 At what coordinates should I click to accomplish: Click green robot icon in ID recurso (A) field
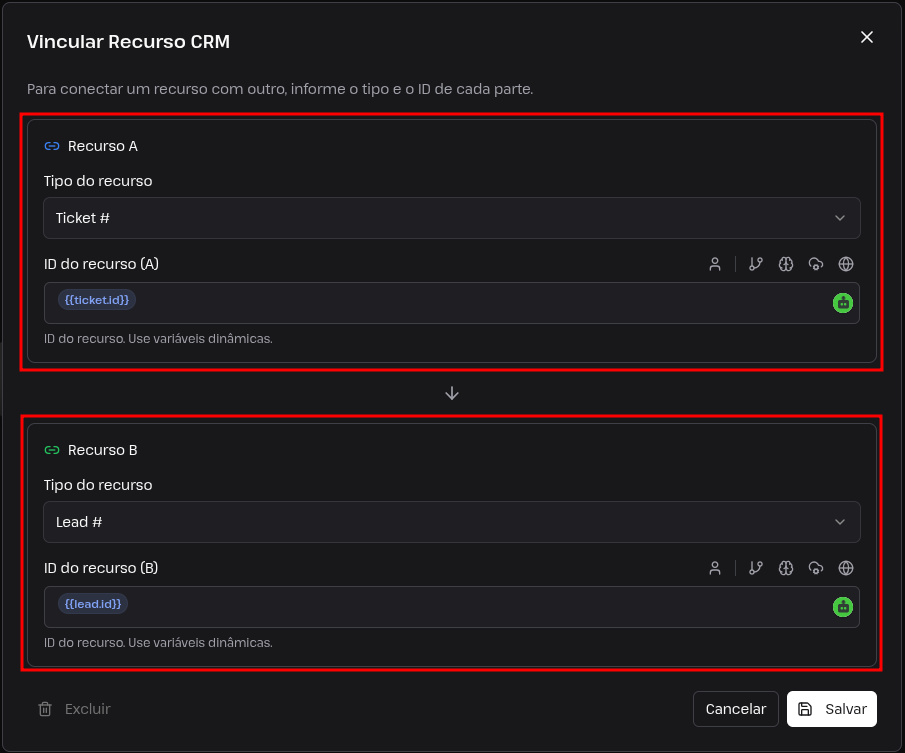(843, 303)
